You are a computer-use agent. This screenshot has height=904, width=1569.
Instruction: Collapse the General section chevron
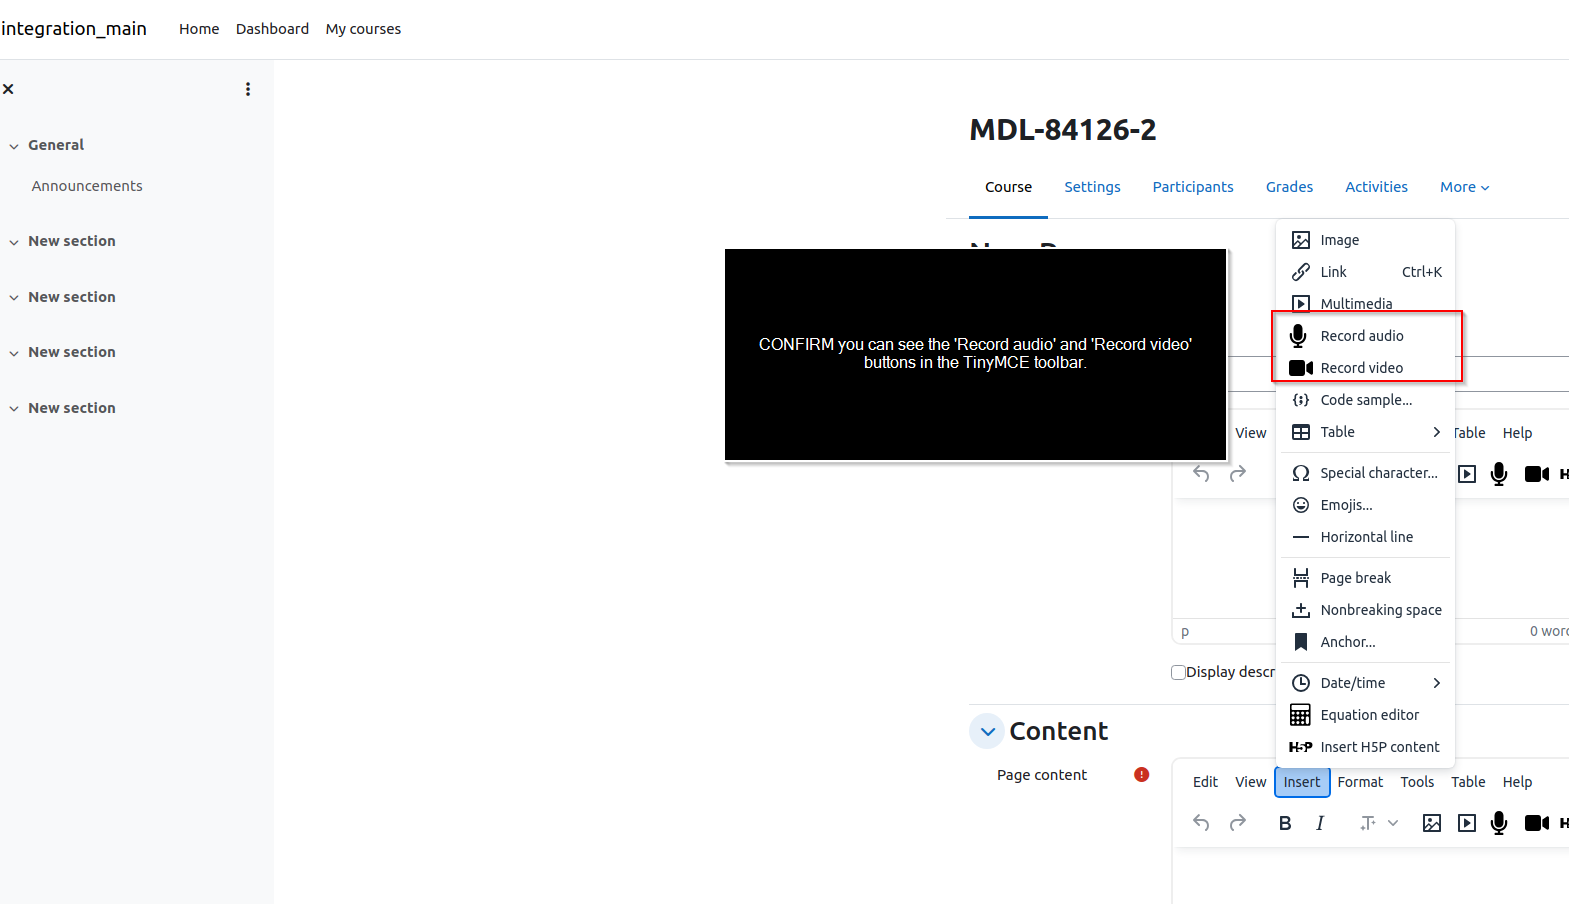[x=14, y=146]
